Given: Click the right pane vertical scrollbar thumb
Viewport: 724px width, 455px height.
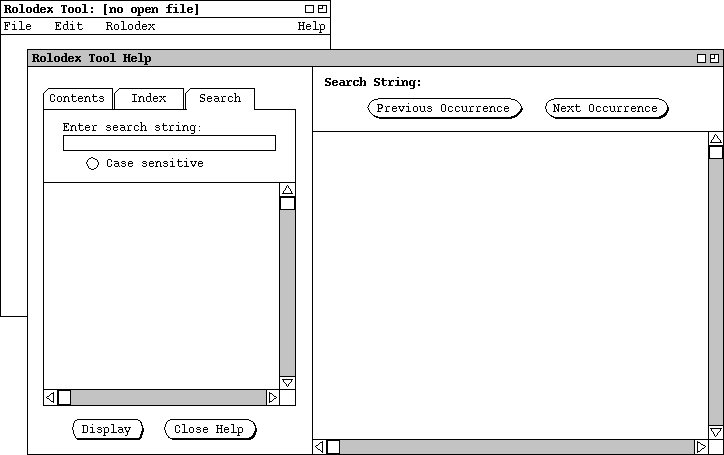Looking at the screenshot, I should tap(715, 153).
